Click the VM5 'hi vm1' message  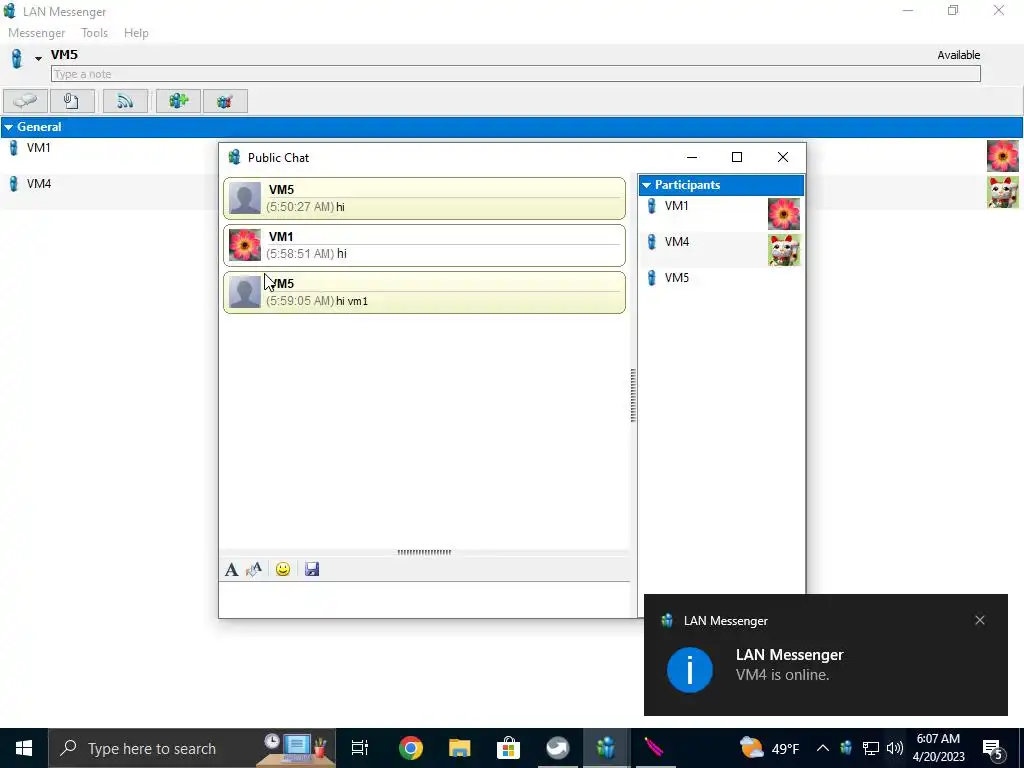pos(424,293)
